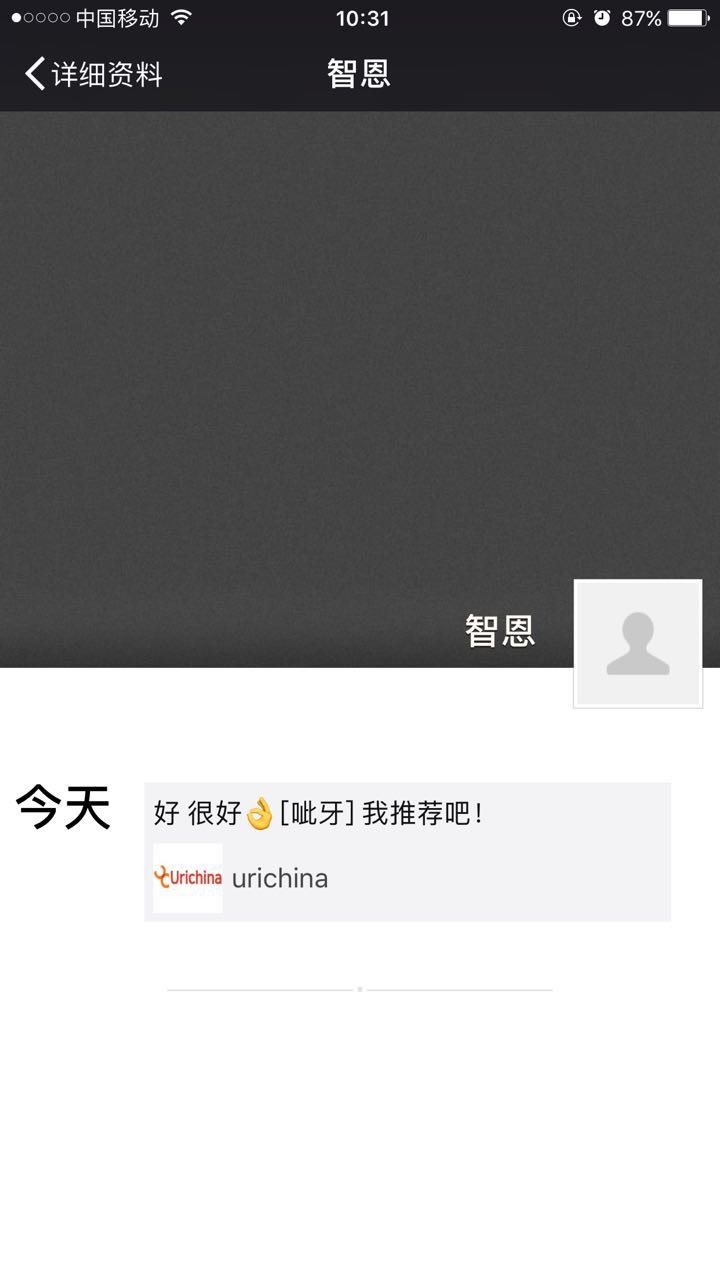
Task: Tap the end-of-list divider dot
Action: (x=360, y=989)
